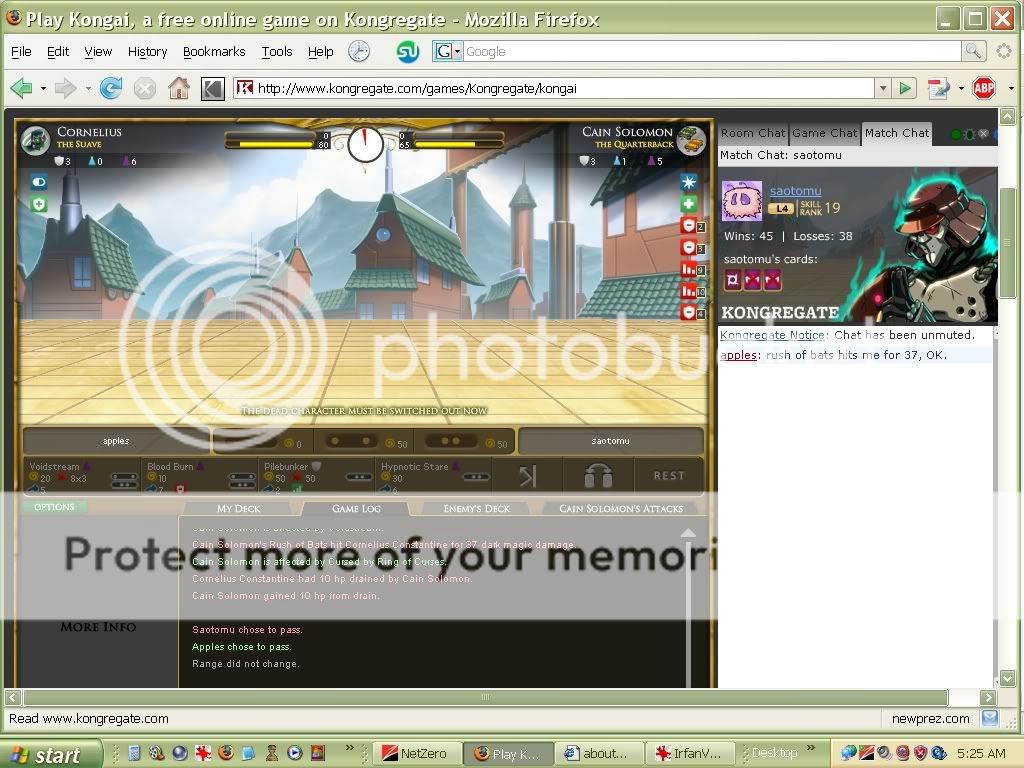Image resolution: width=1024 pixels, height=768 pixels.
Task: Click the StumbleUpon toolbar icon
Action: tap(408, 52)
